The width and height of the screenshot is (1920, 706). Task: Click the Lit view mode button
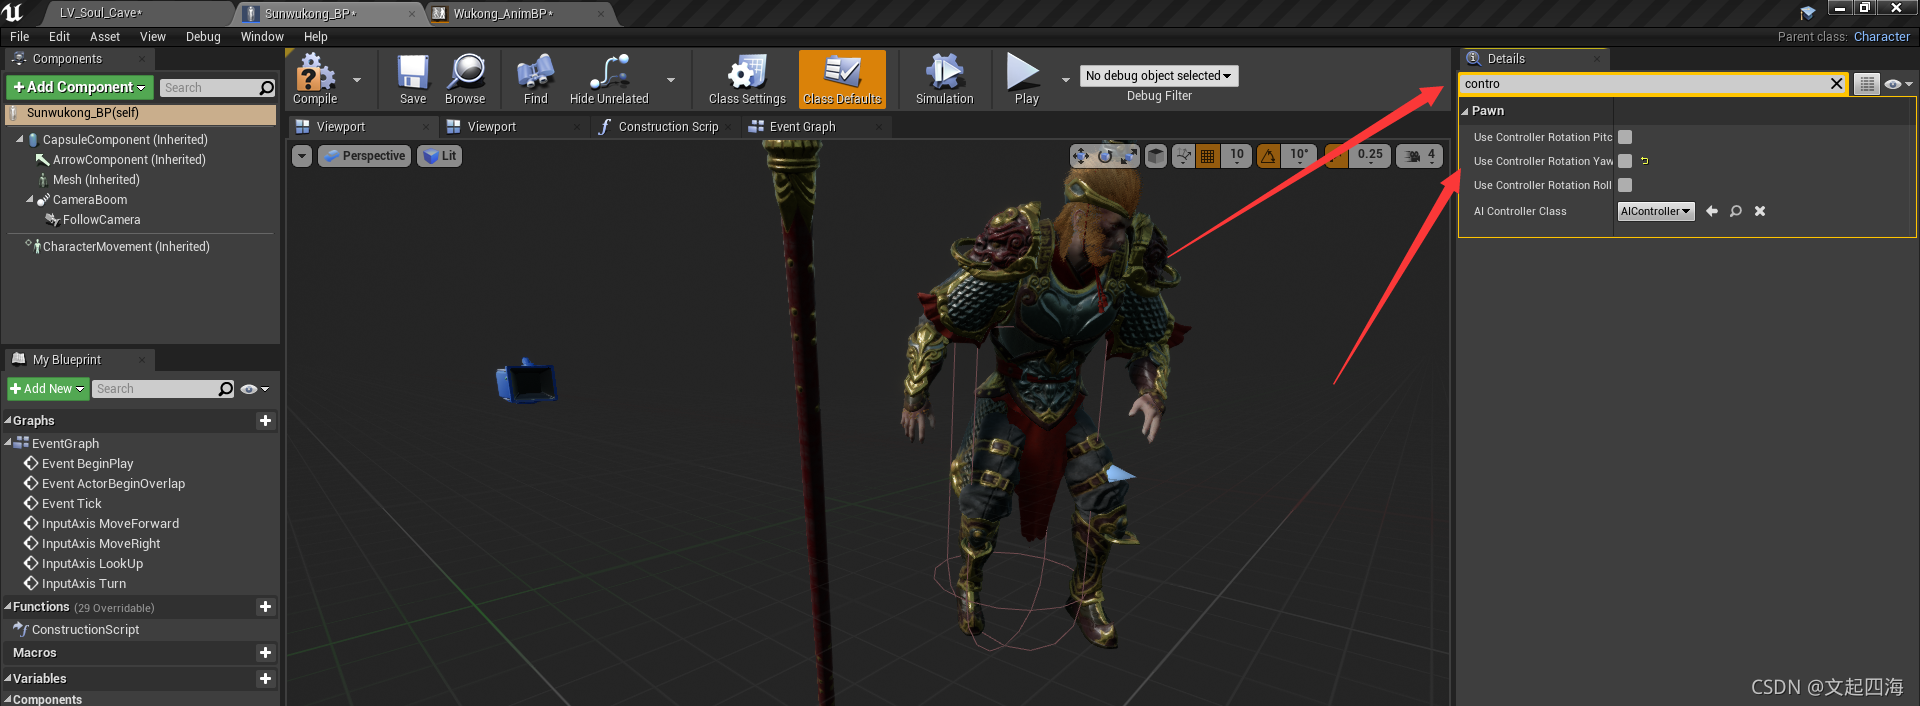click(439, 156)
